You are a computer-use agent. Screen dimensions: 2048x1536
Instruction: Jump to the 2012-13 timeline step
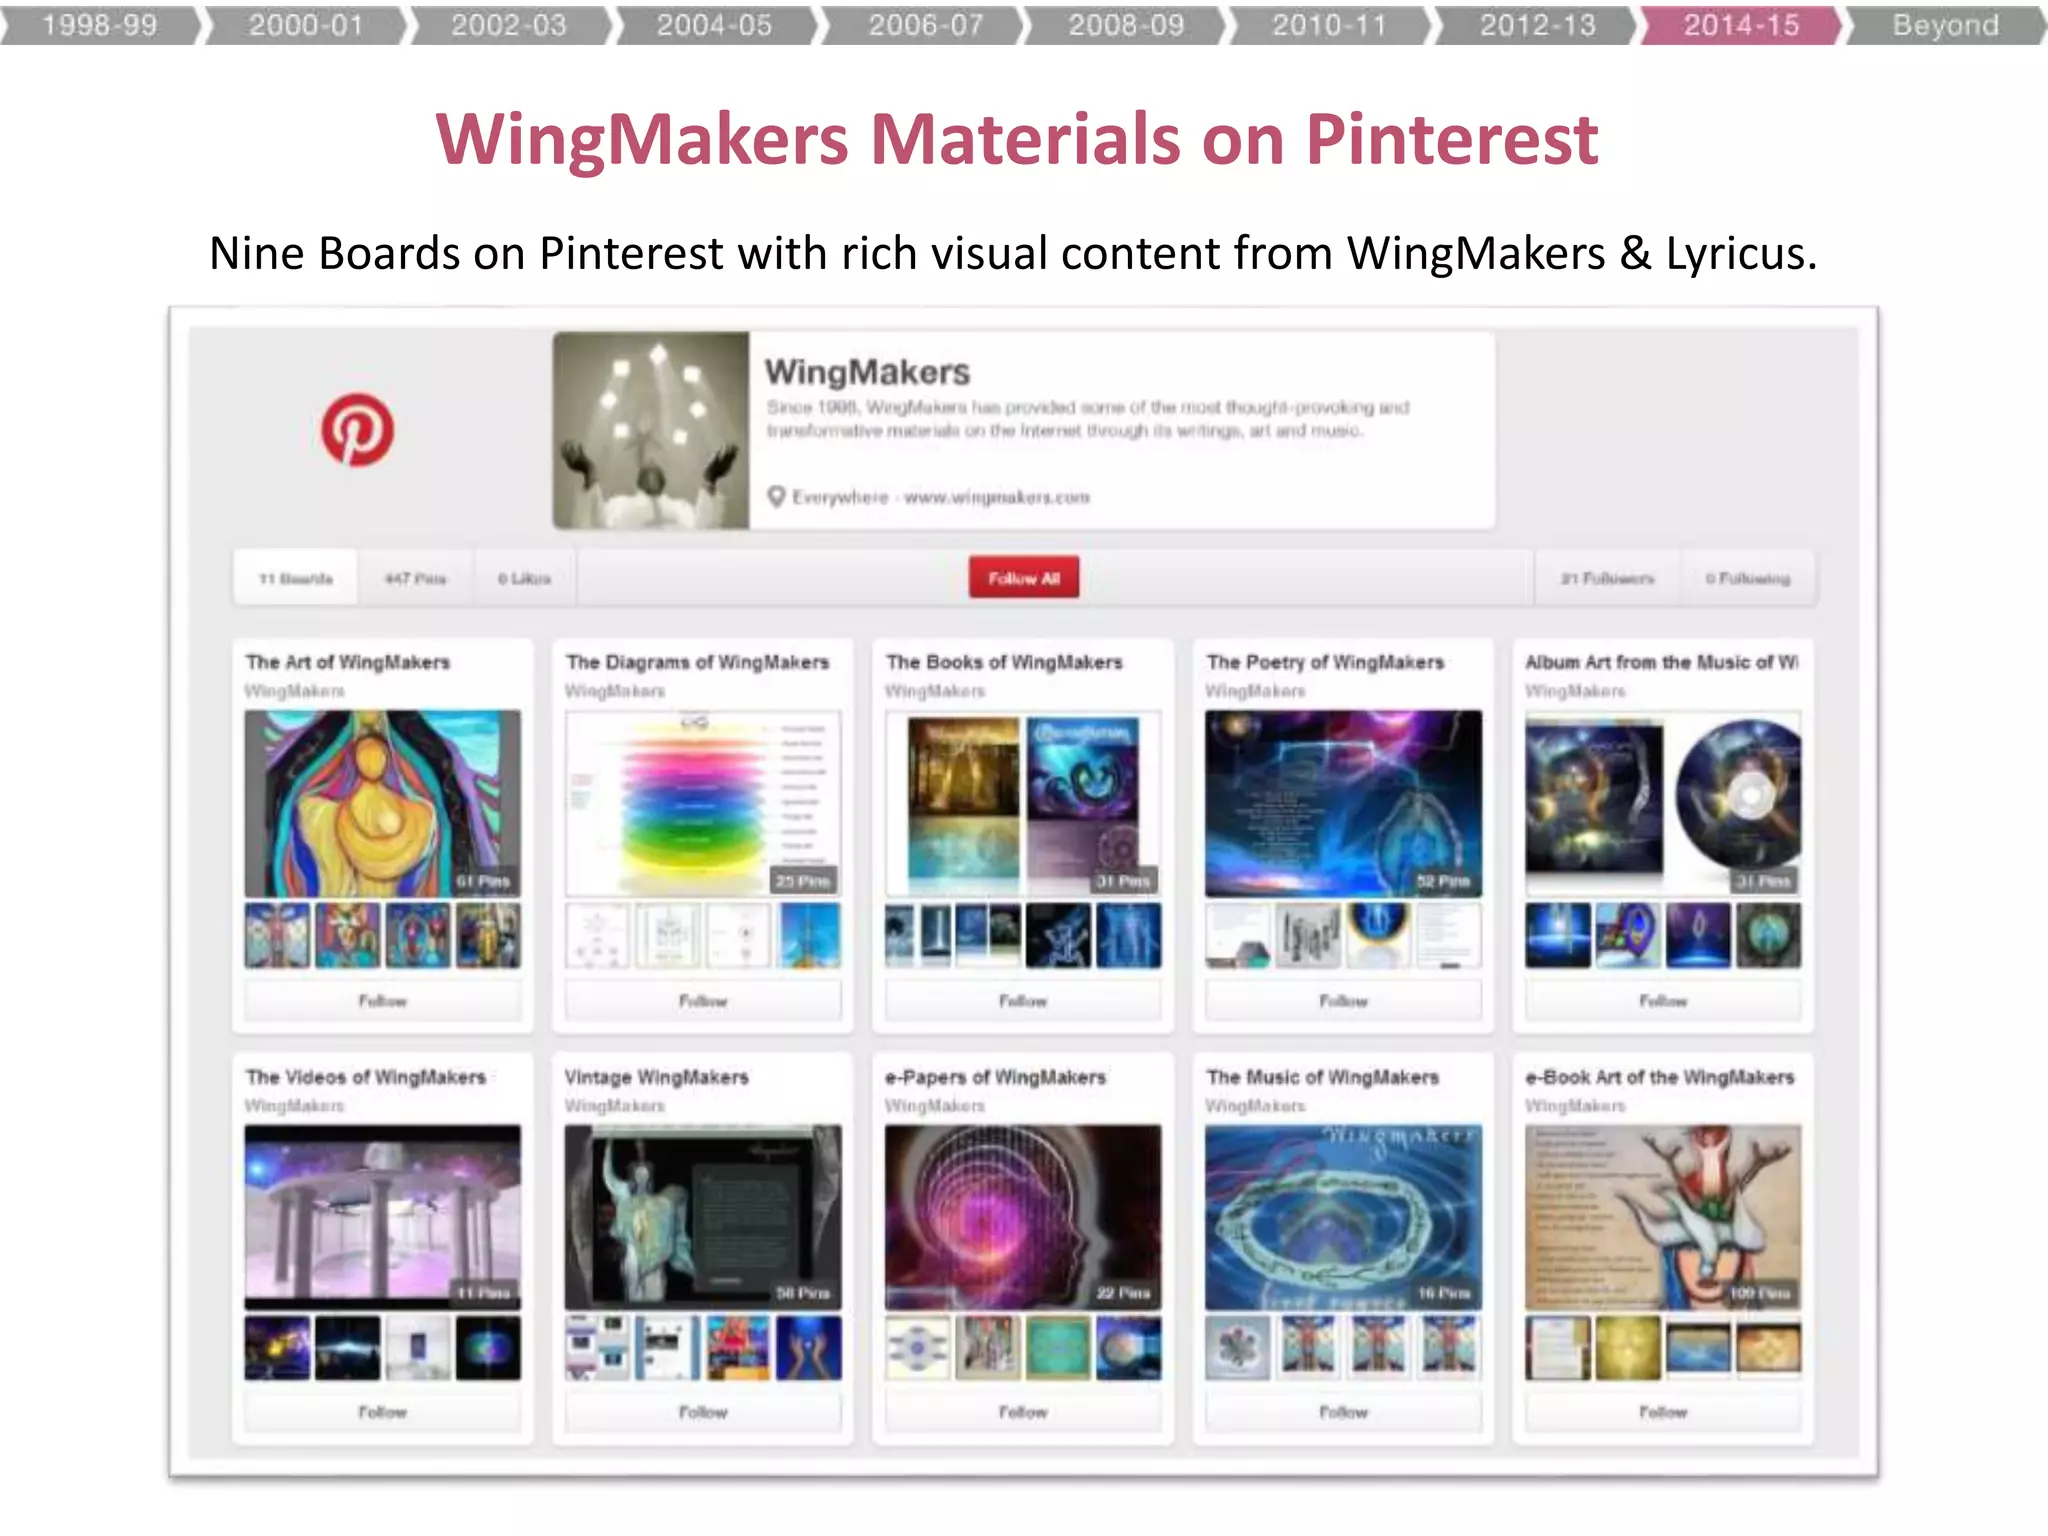[x=1537, y=25]
